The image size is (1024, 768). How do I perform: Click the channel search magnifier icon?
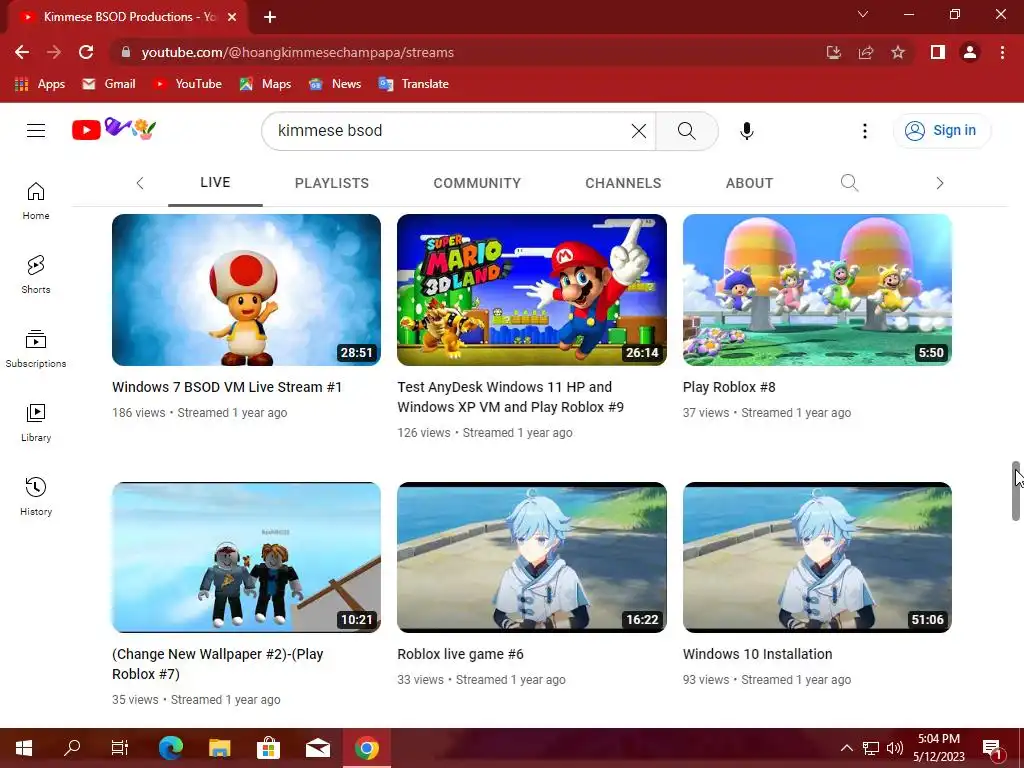pos(849,183)
